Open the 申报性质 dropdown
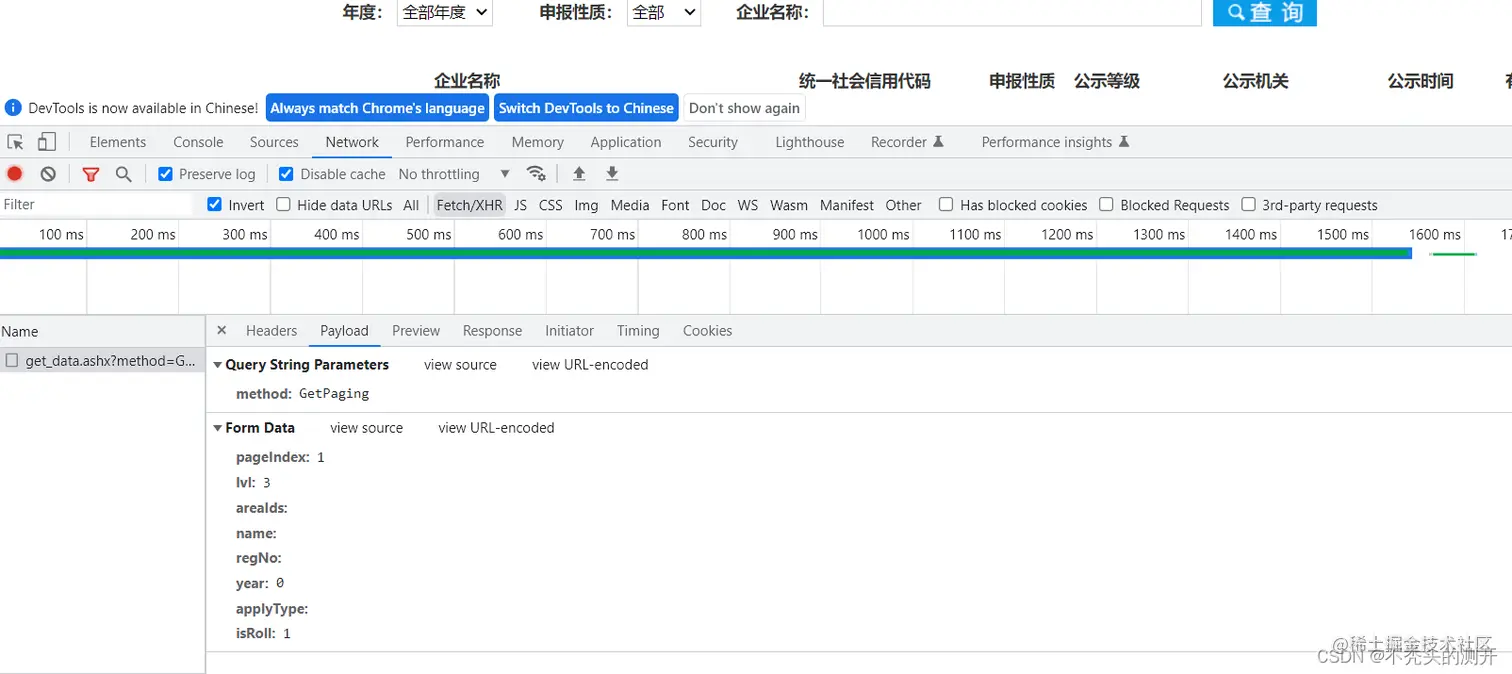The height and width of the screenshot is (674, 1512). click(x=664, y=12)
